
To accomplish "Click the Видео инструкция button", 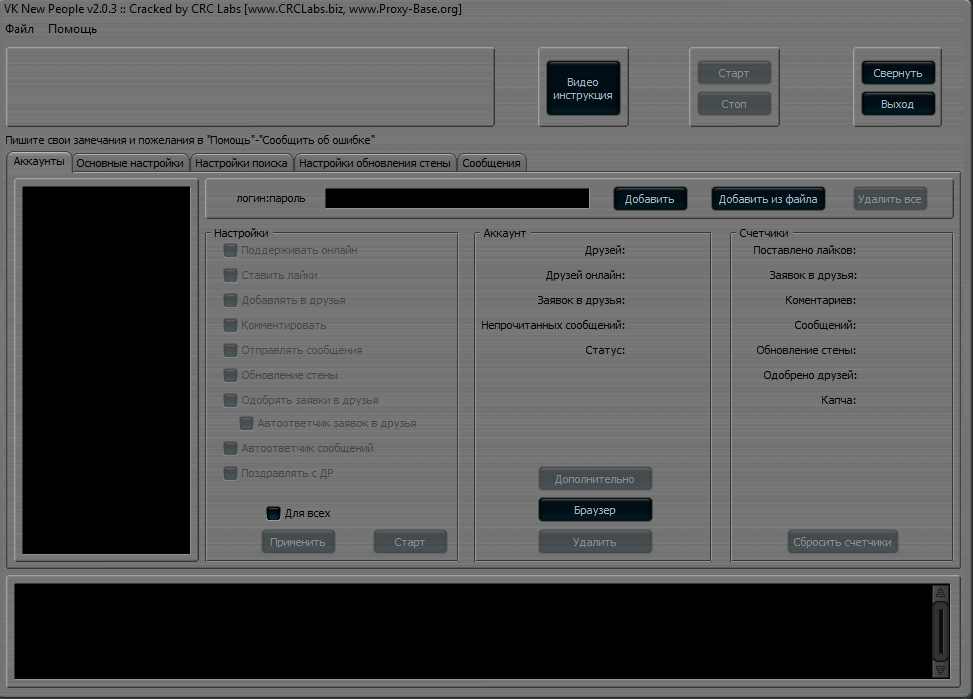I will point(583,88).
